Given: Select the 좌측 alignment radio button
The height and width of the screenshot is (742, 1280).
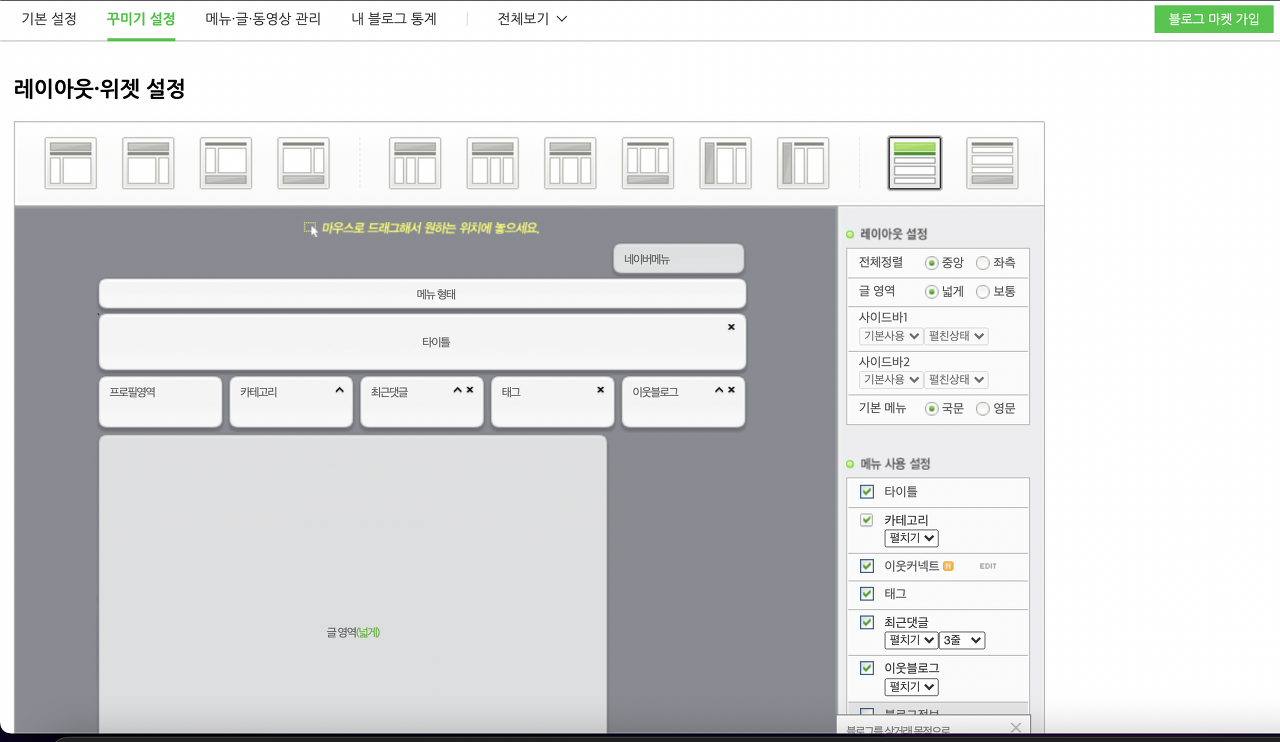Looking at the screenshot, I should pos(983,263).
